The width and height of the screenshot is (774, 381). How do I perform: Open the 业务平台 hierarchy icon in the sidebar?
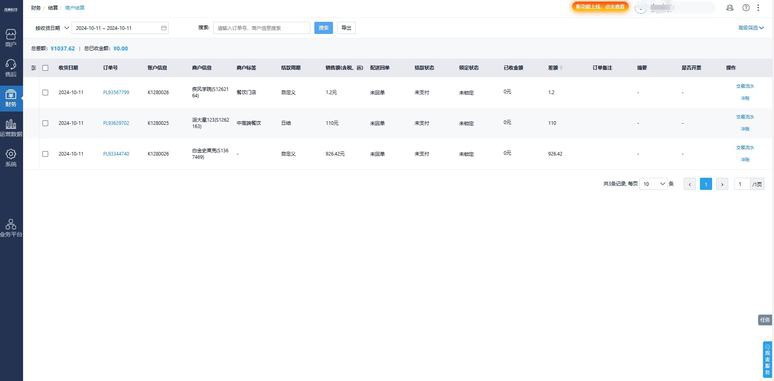tap(11, 228)
